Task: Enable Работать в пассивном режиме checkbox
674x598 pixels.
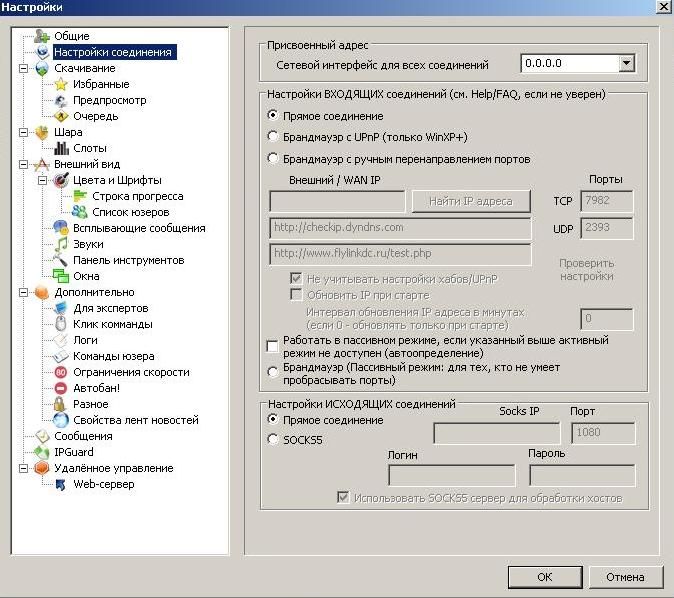Action: point(273,346)
